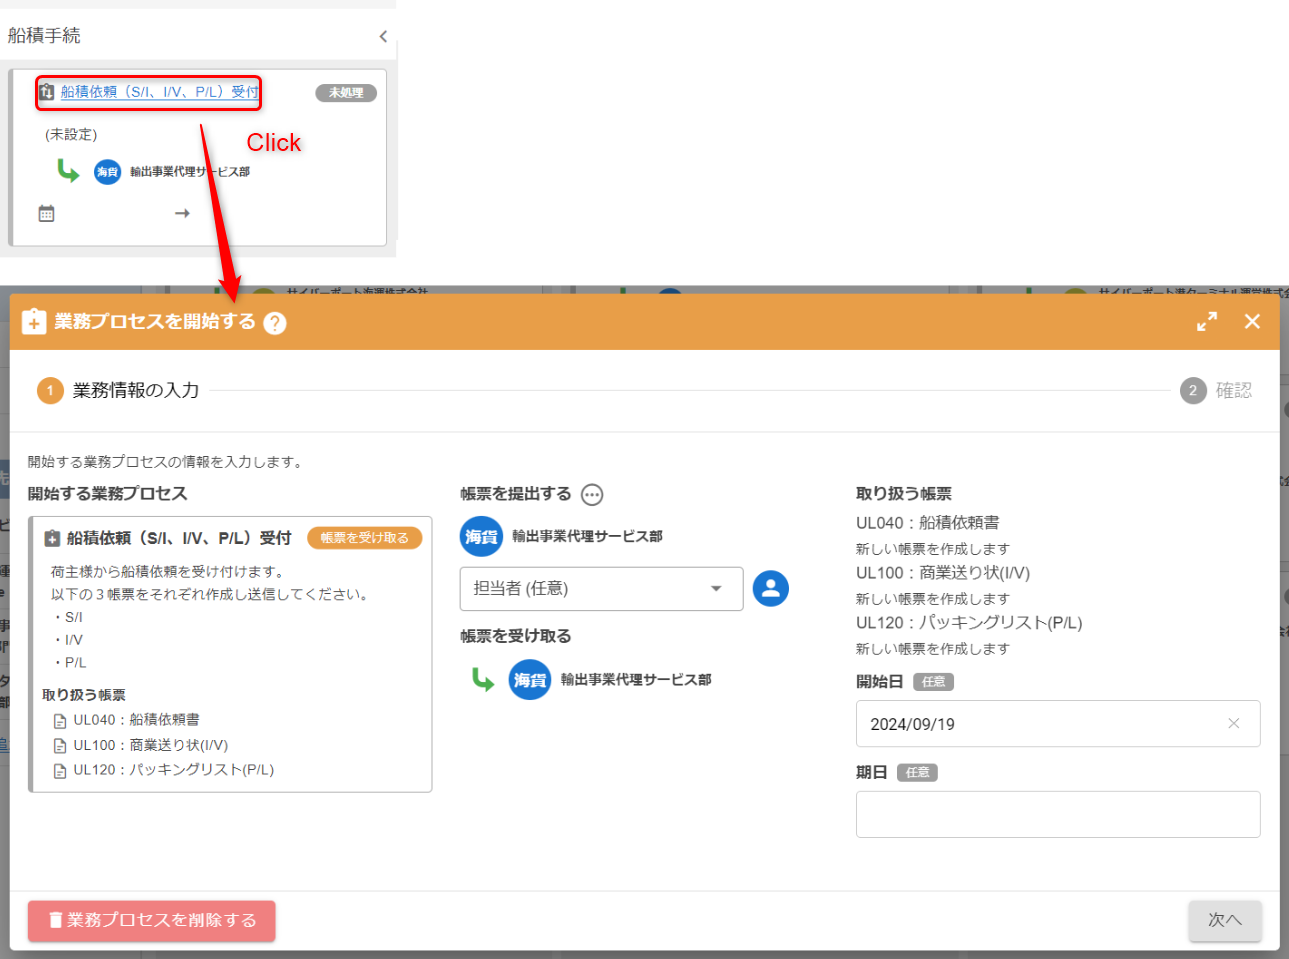Screen dimensions: 1289x959
Task: Open the 担当者 (任意) dropdown
Action: (x=600, y=589)
